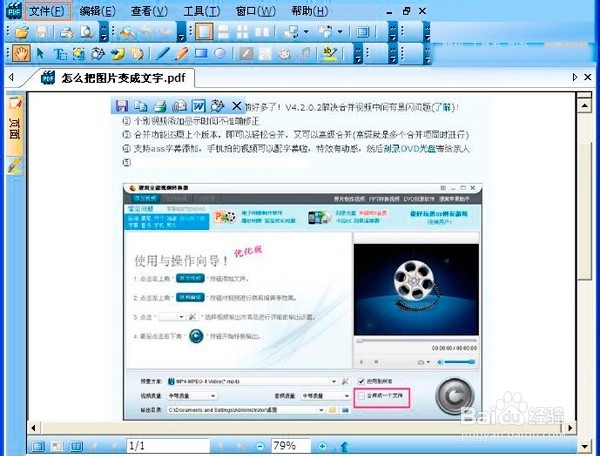This screenshot has width=600, height=456.
Task: Select the Hand tool
Action: (x=21, y=53)
